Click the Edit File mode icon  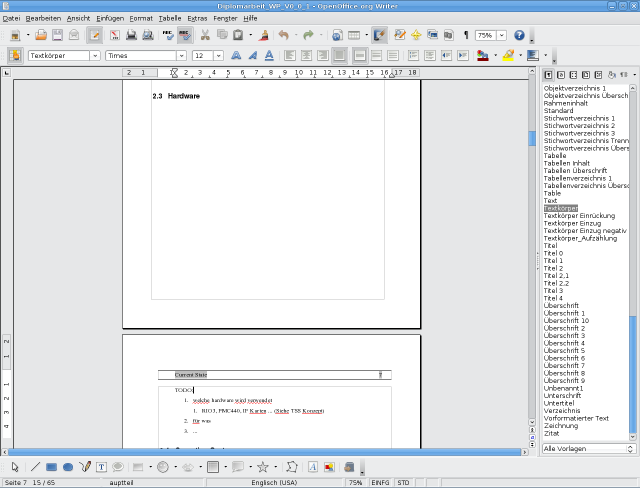tap(94, 35)
